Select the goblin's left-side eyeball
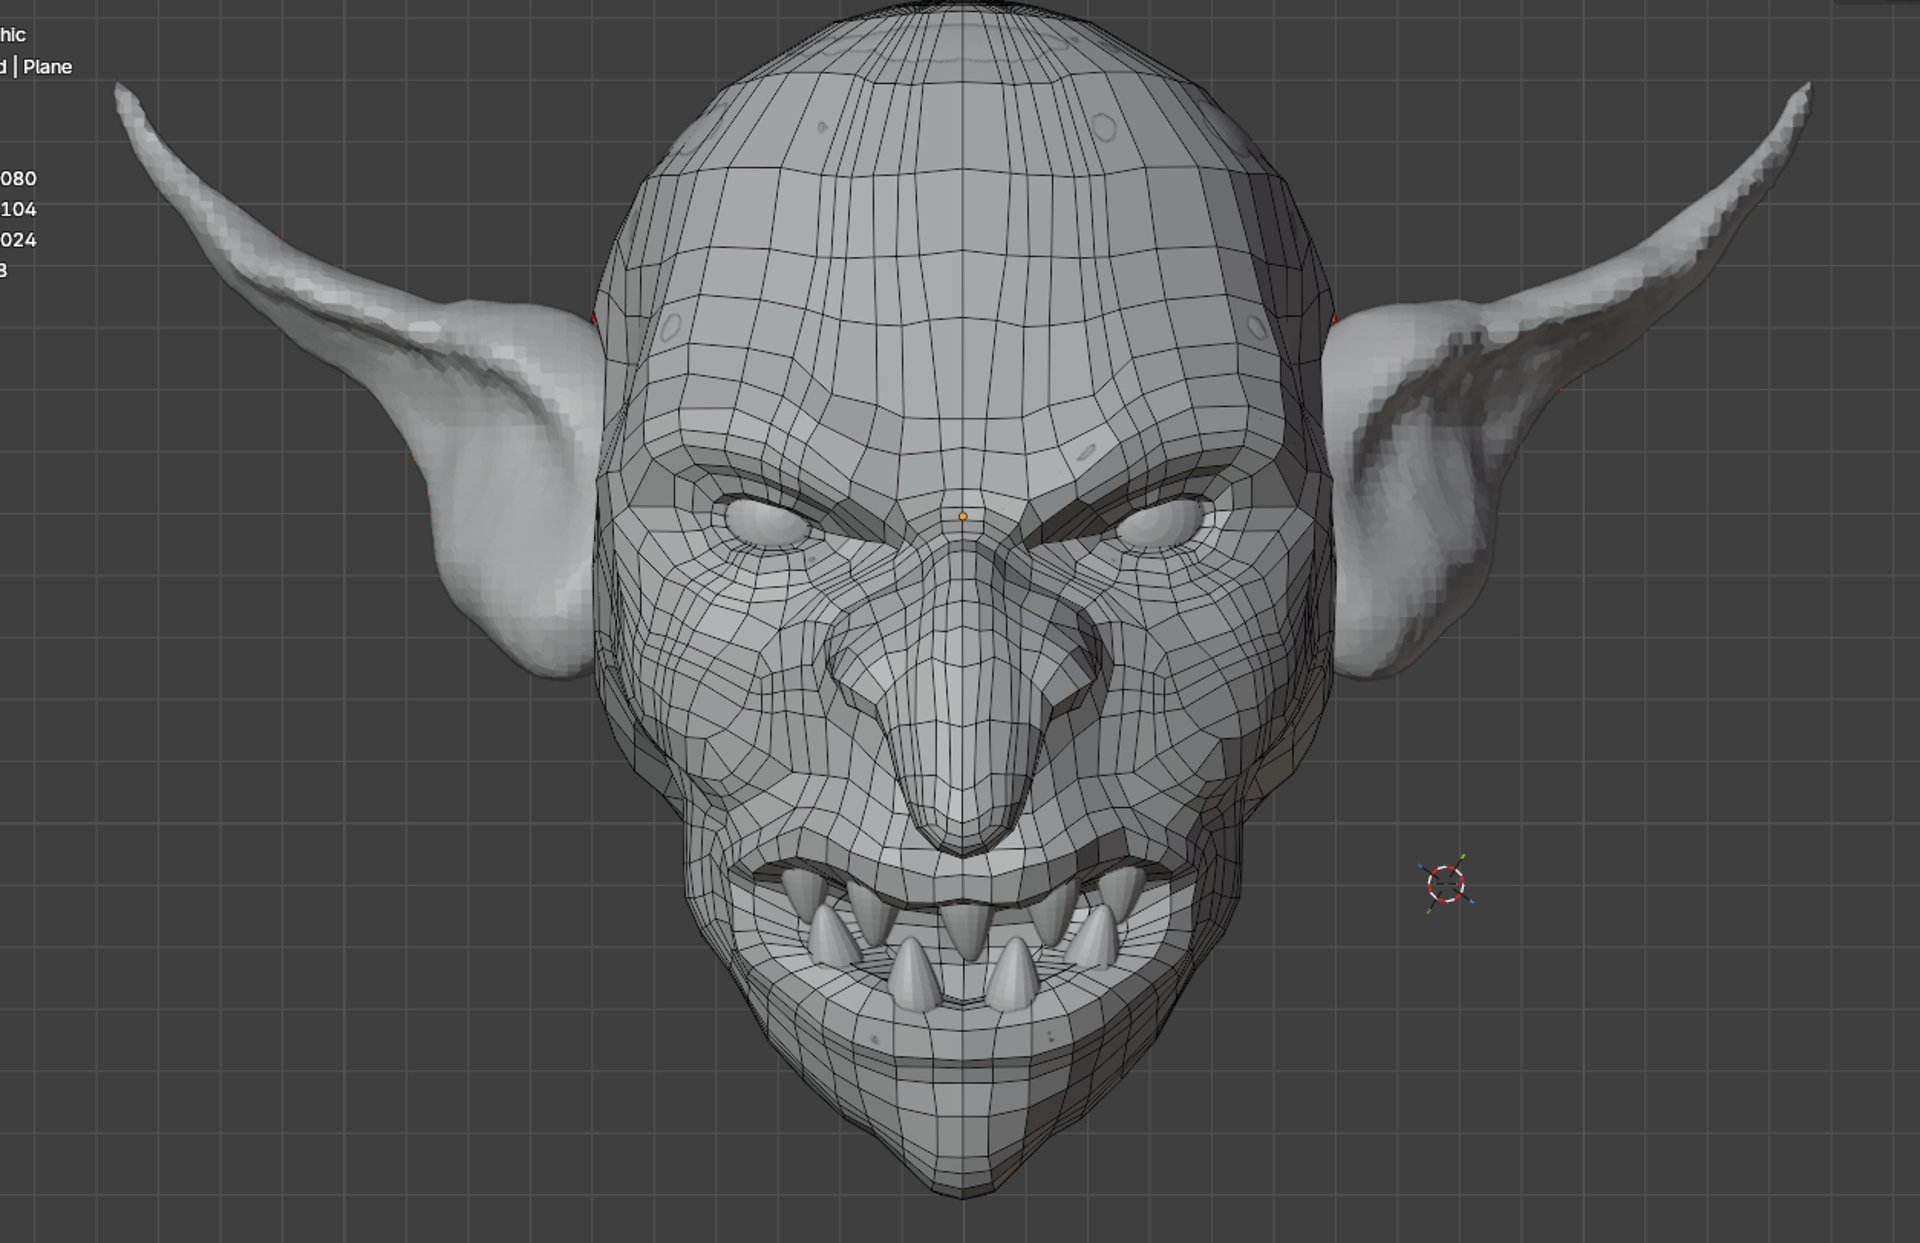Image resolution: width=1920 pixels, height=1243 pixels. (x=765, y=522)
